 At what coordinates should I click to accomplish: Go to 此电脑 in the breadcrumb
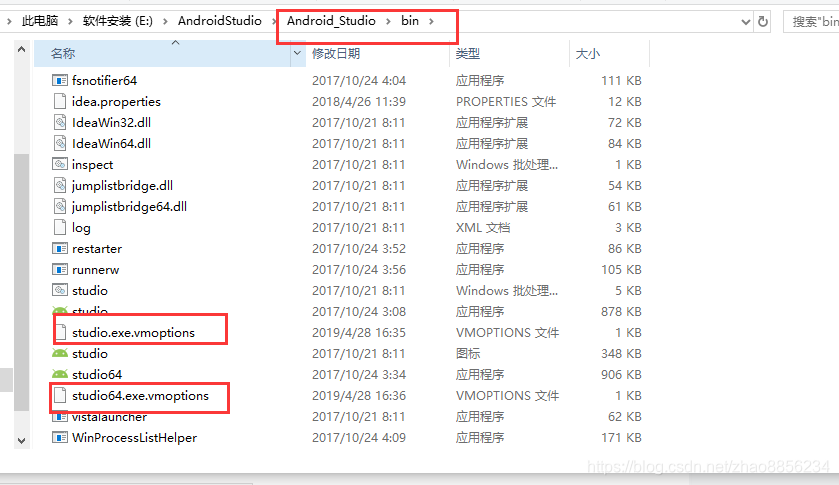point(40,21)
